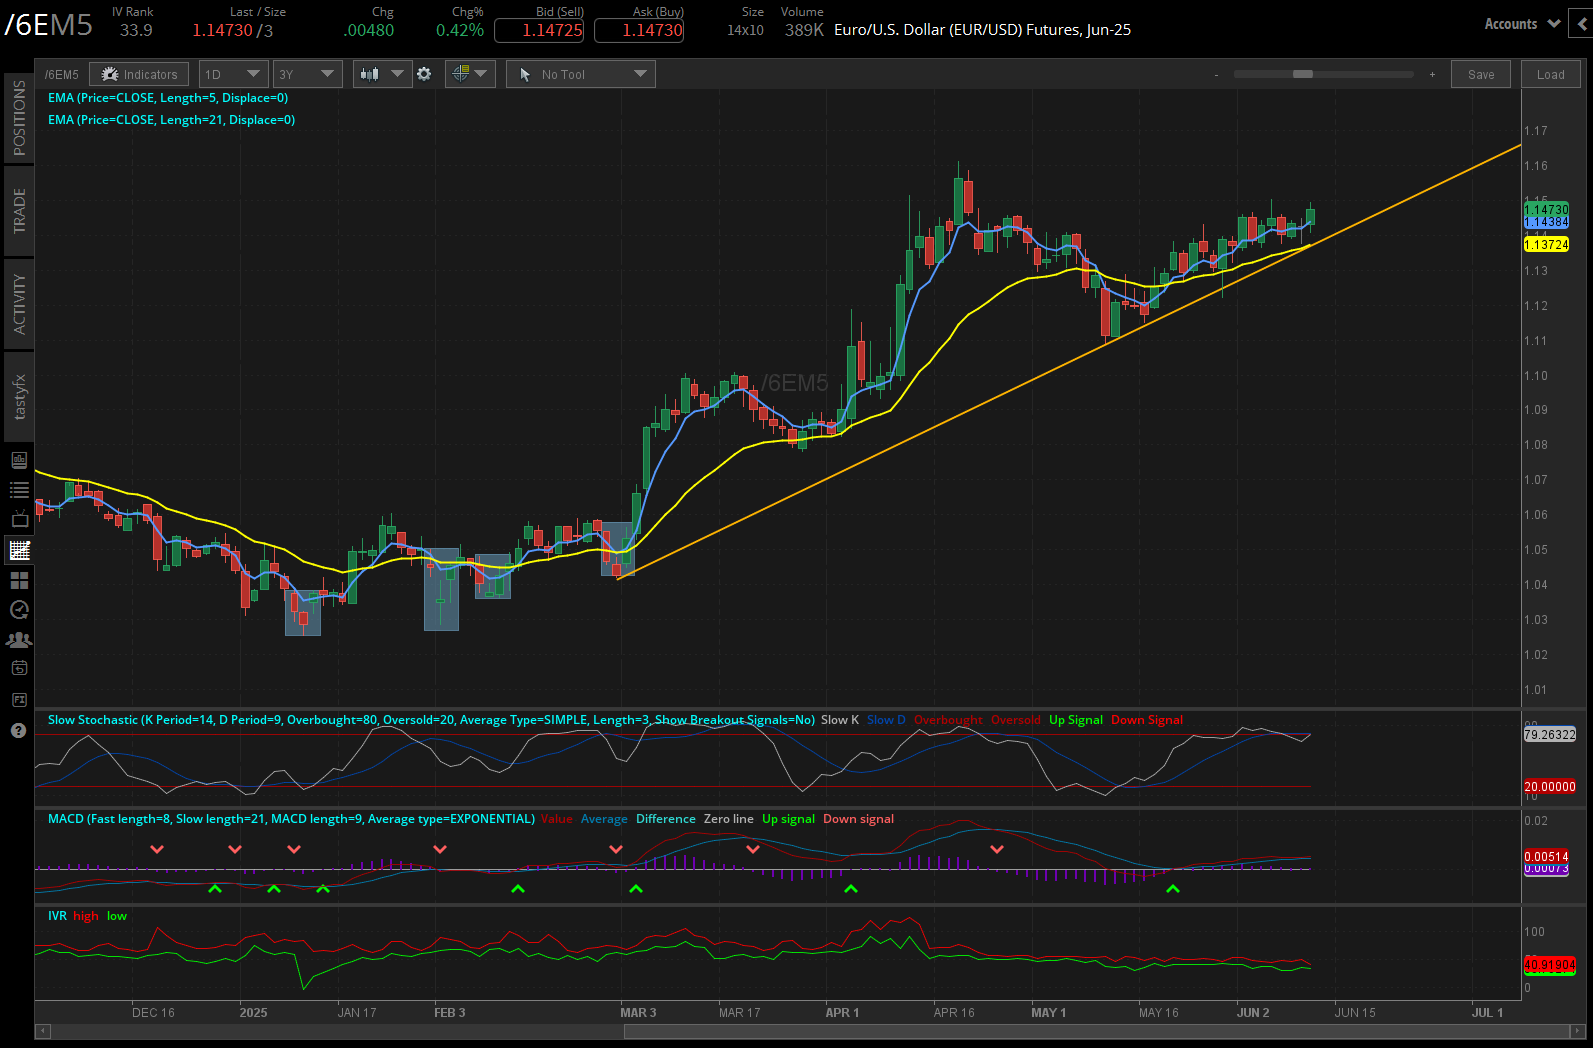This screenshot has width=1593, height=1048.
Task: Select the EMA Length=5 study label
Action: tap(168, 98)
